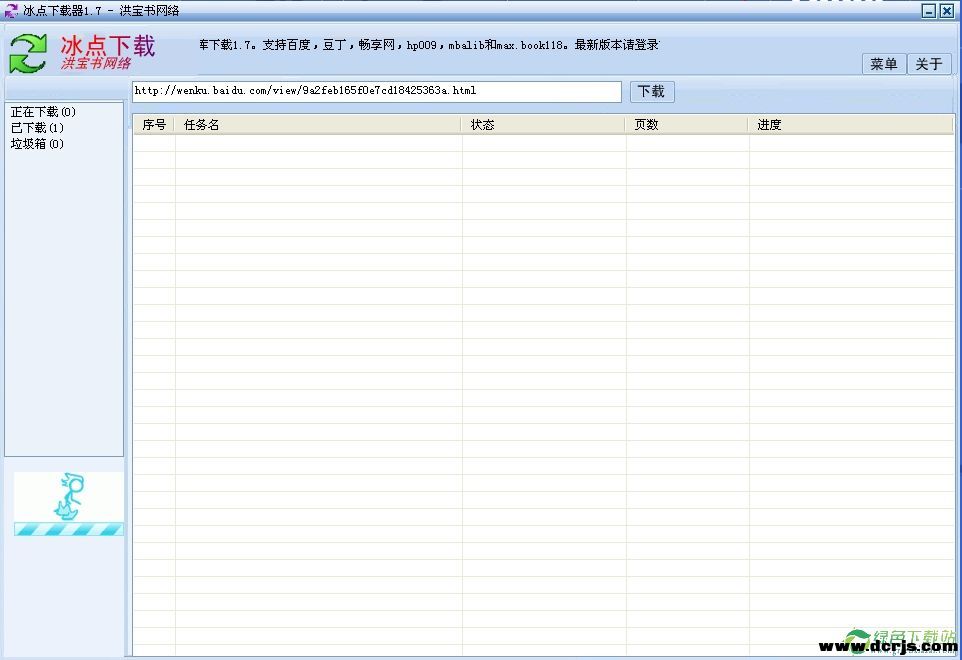Screen dimensions: 962x660
Task: Close the 冰点下载器 window
Action: (946, 11)
